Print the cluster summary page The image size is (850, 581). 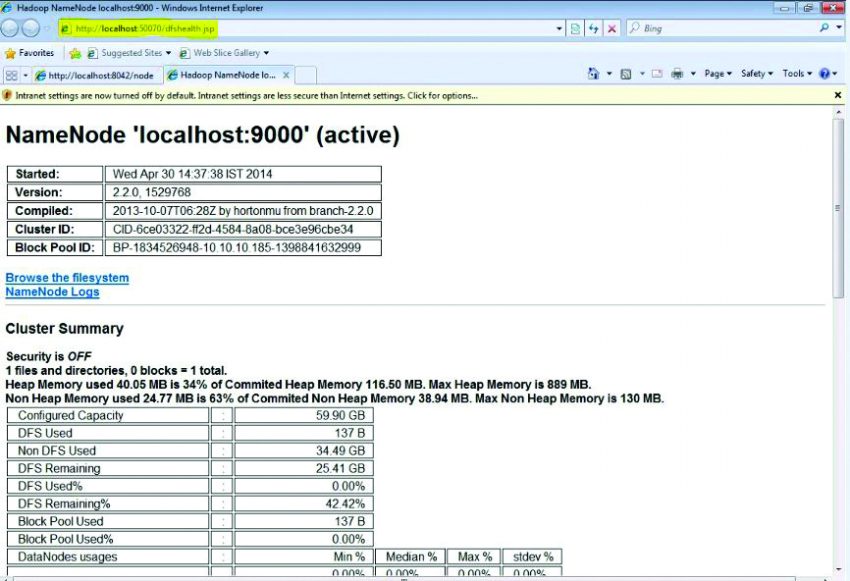[x=676, y=74]
